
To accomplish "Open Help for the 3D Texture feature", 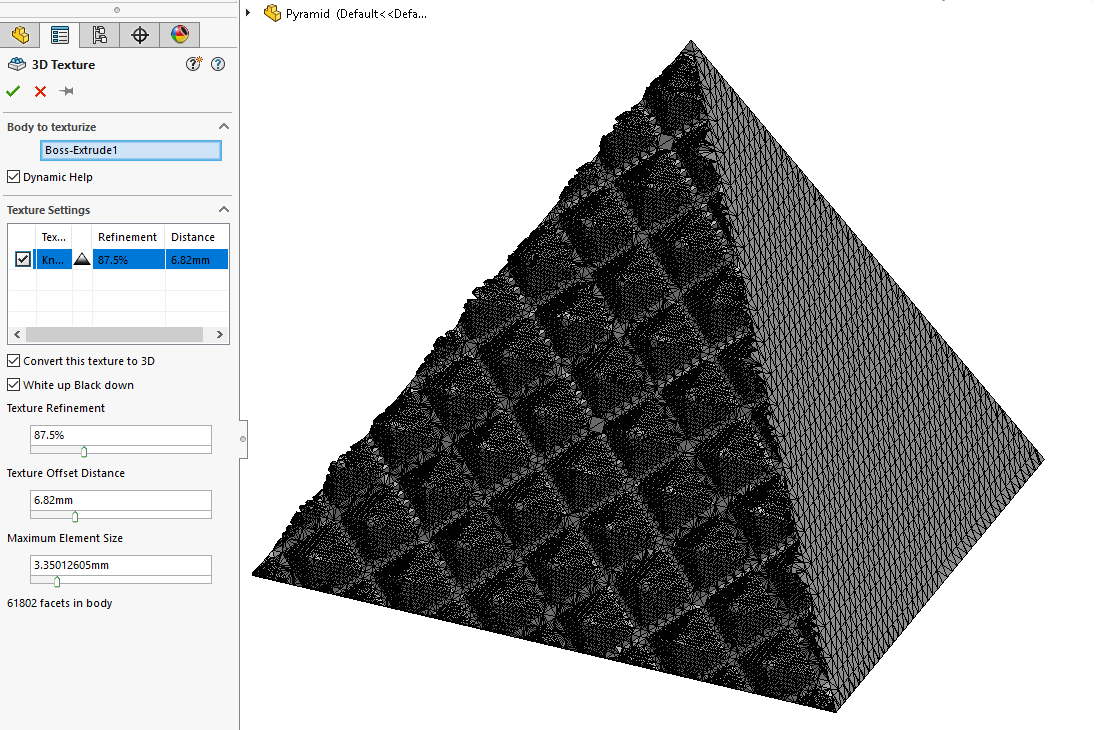I will (x=218, y=64).
